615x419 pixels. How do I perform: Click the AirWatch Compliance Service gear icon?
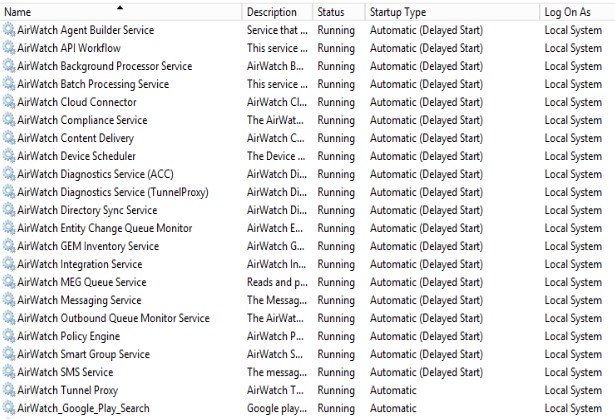(x=9, y=120)
